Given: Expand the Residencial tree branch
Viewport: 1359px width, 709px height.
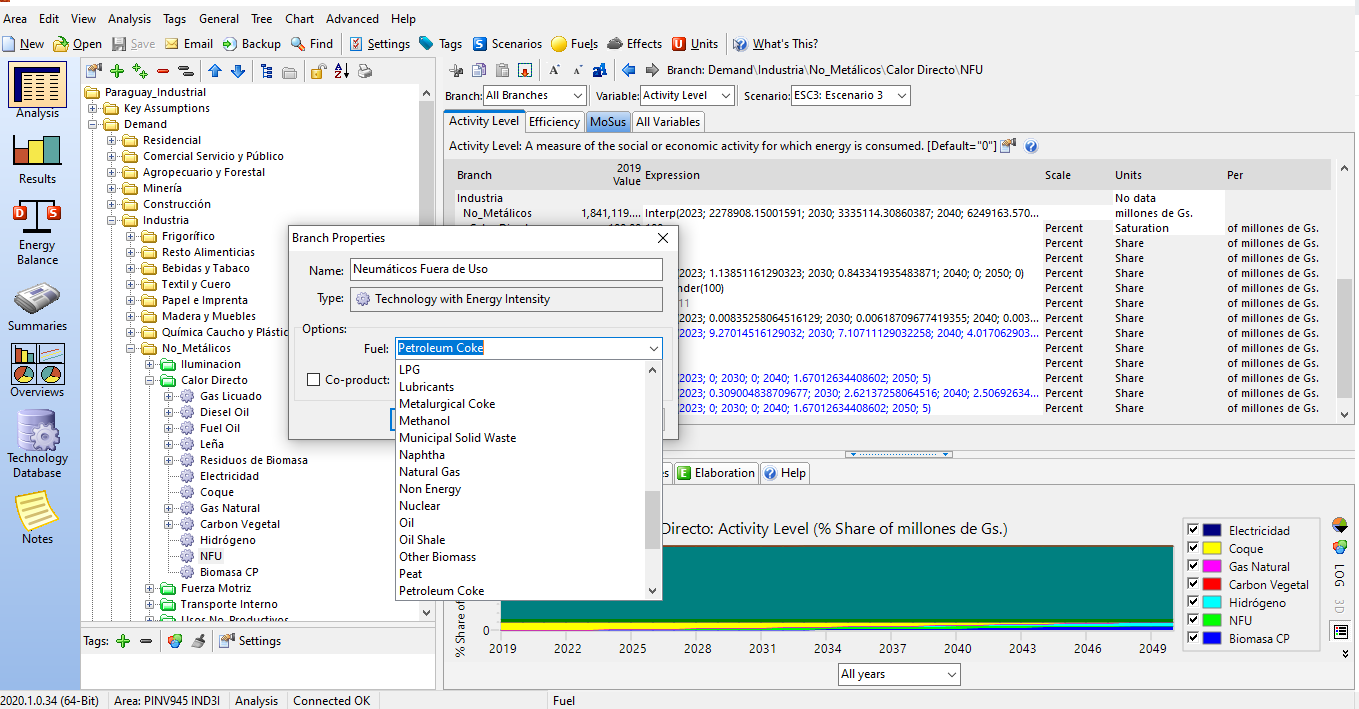Looking at the screenshot, I should point(112,140).
